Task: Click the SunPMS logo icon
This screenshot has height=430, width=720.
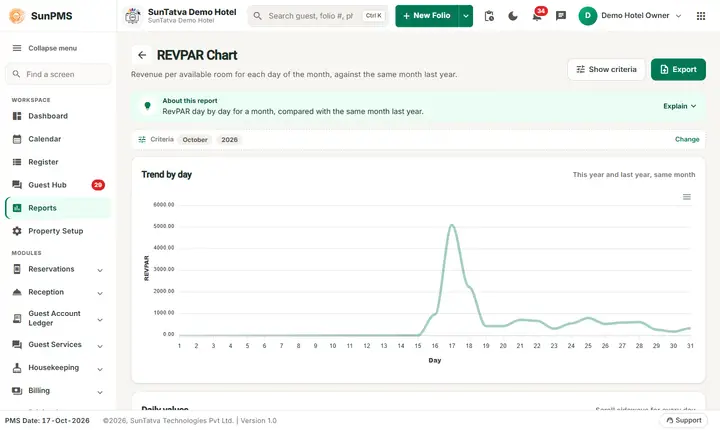Action: pyautogui.click(x=17, y=16)
